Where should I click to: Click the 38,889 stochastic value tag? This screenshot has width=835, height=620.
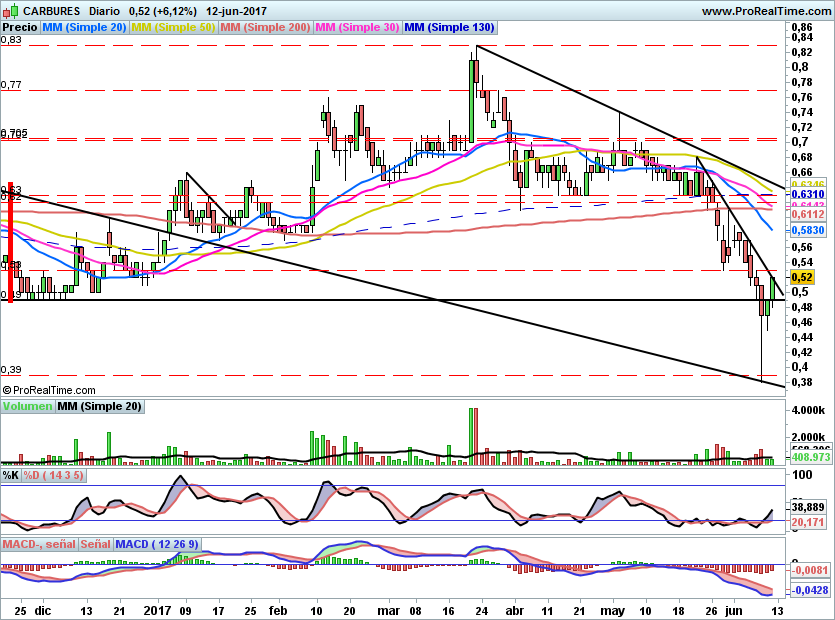point(808,507)
